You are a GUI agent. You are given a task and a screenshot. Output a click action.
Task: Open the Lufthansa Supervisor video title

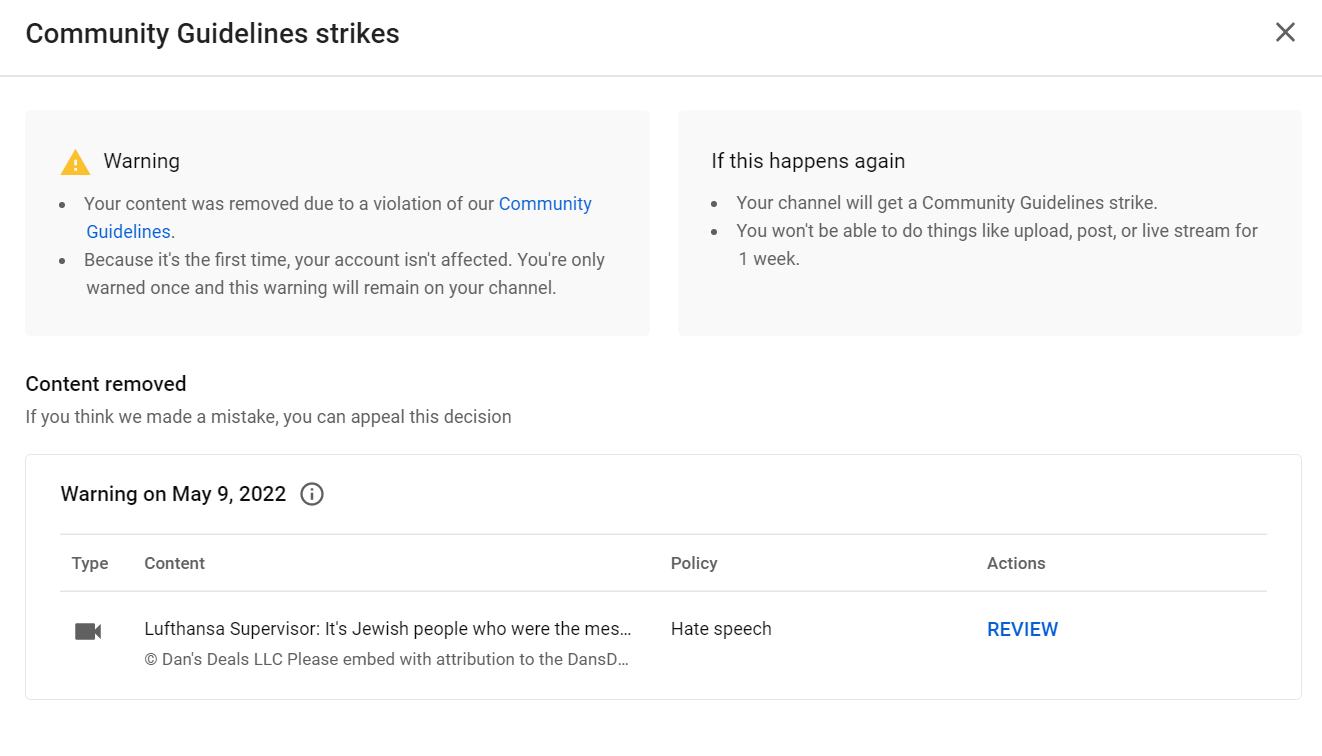click(x=388, y=629)
